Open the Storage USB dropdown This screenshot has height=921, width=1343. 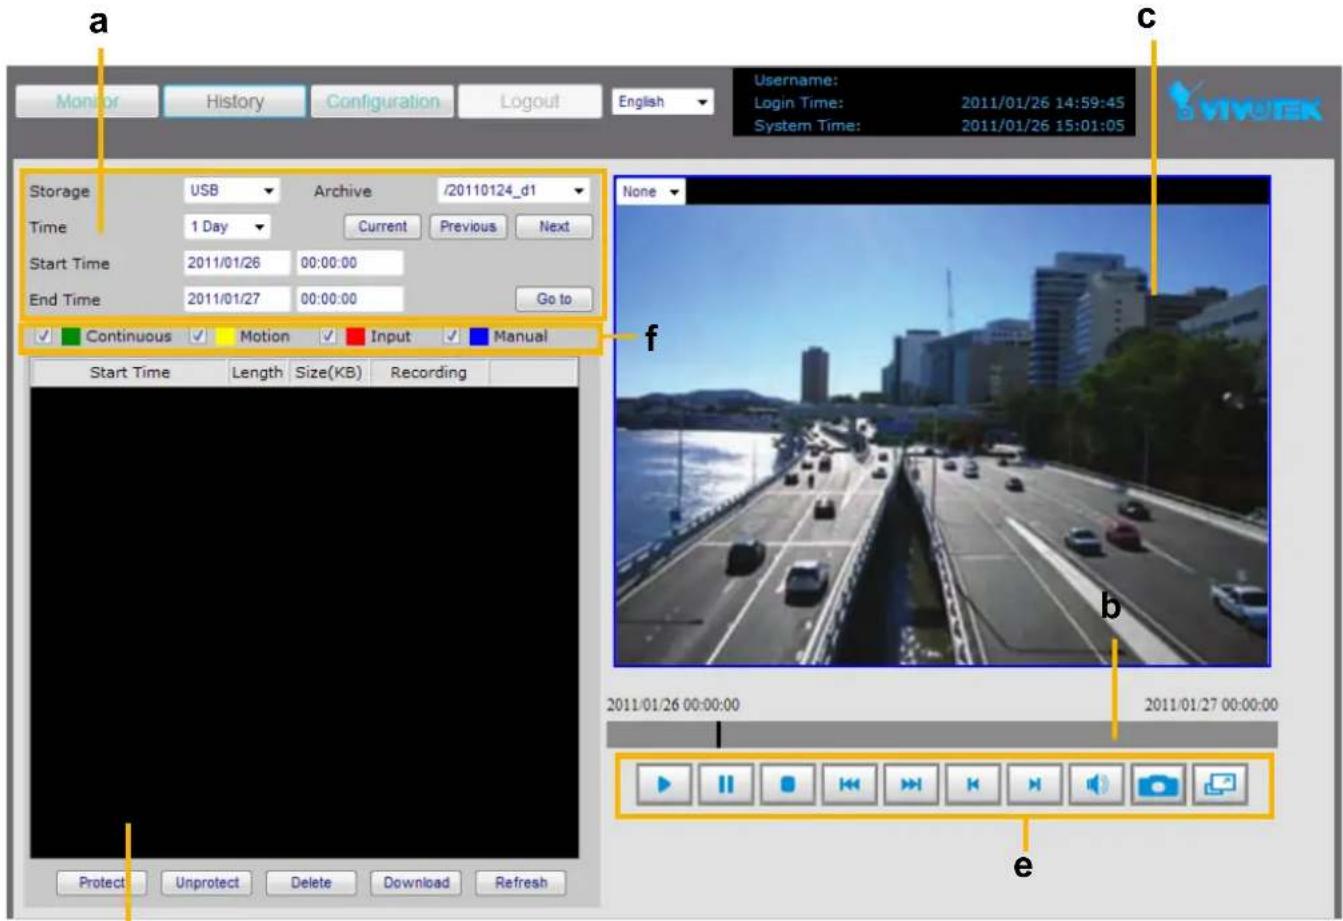click(x=232, y=190)
